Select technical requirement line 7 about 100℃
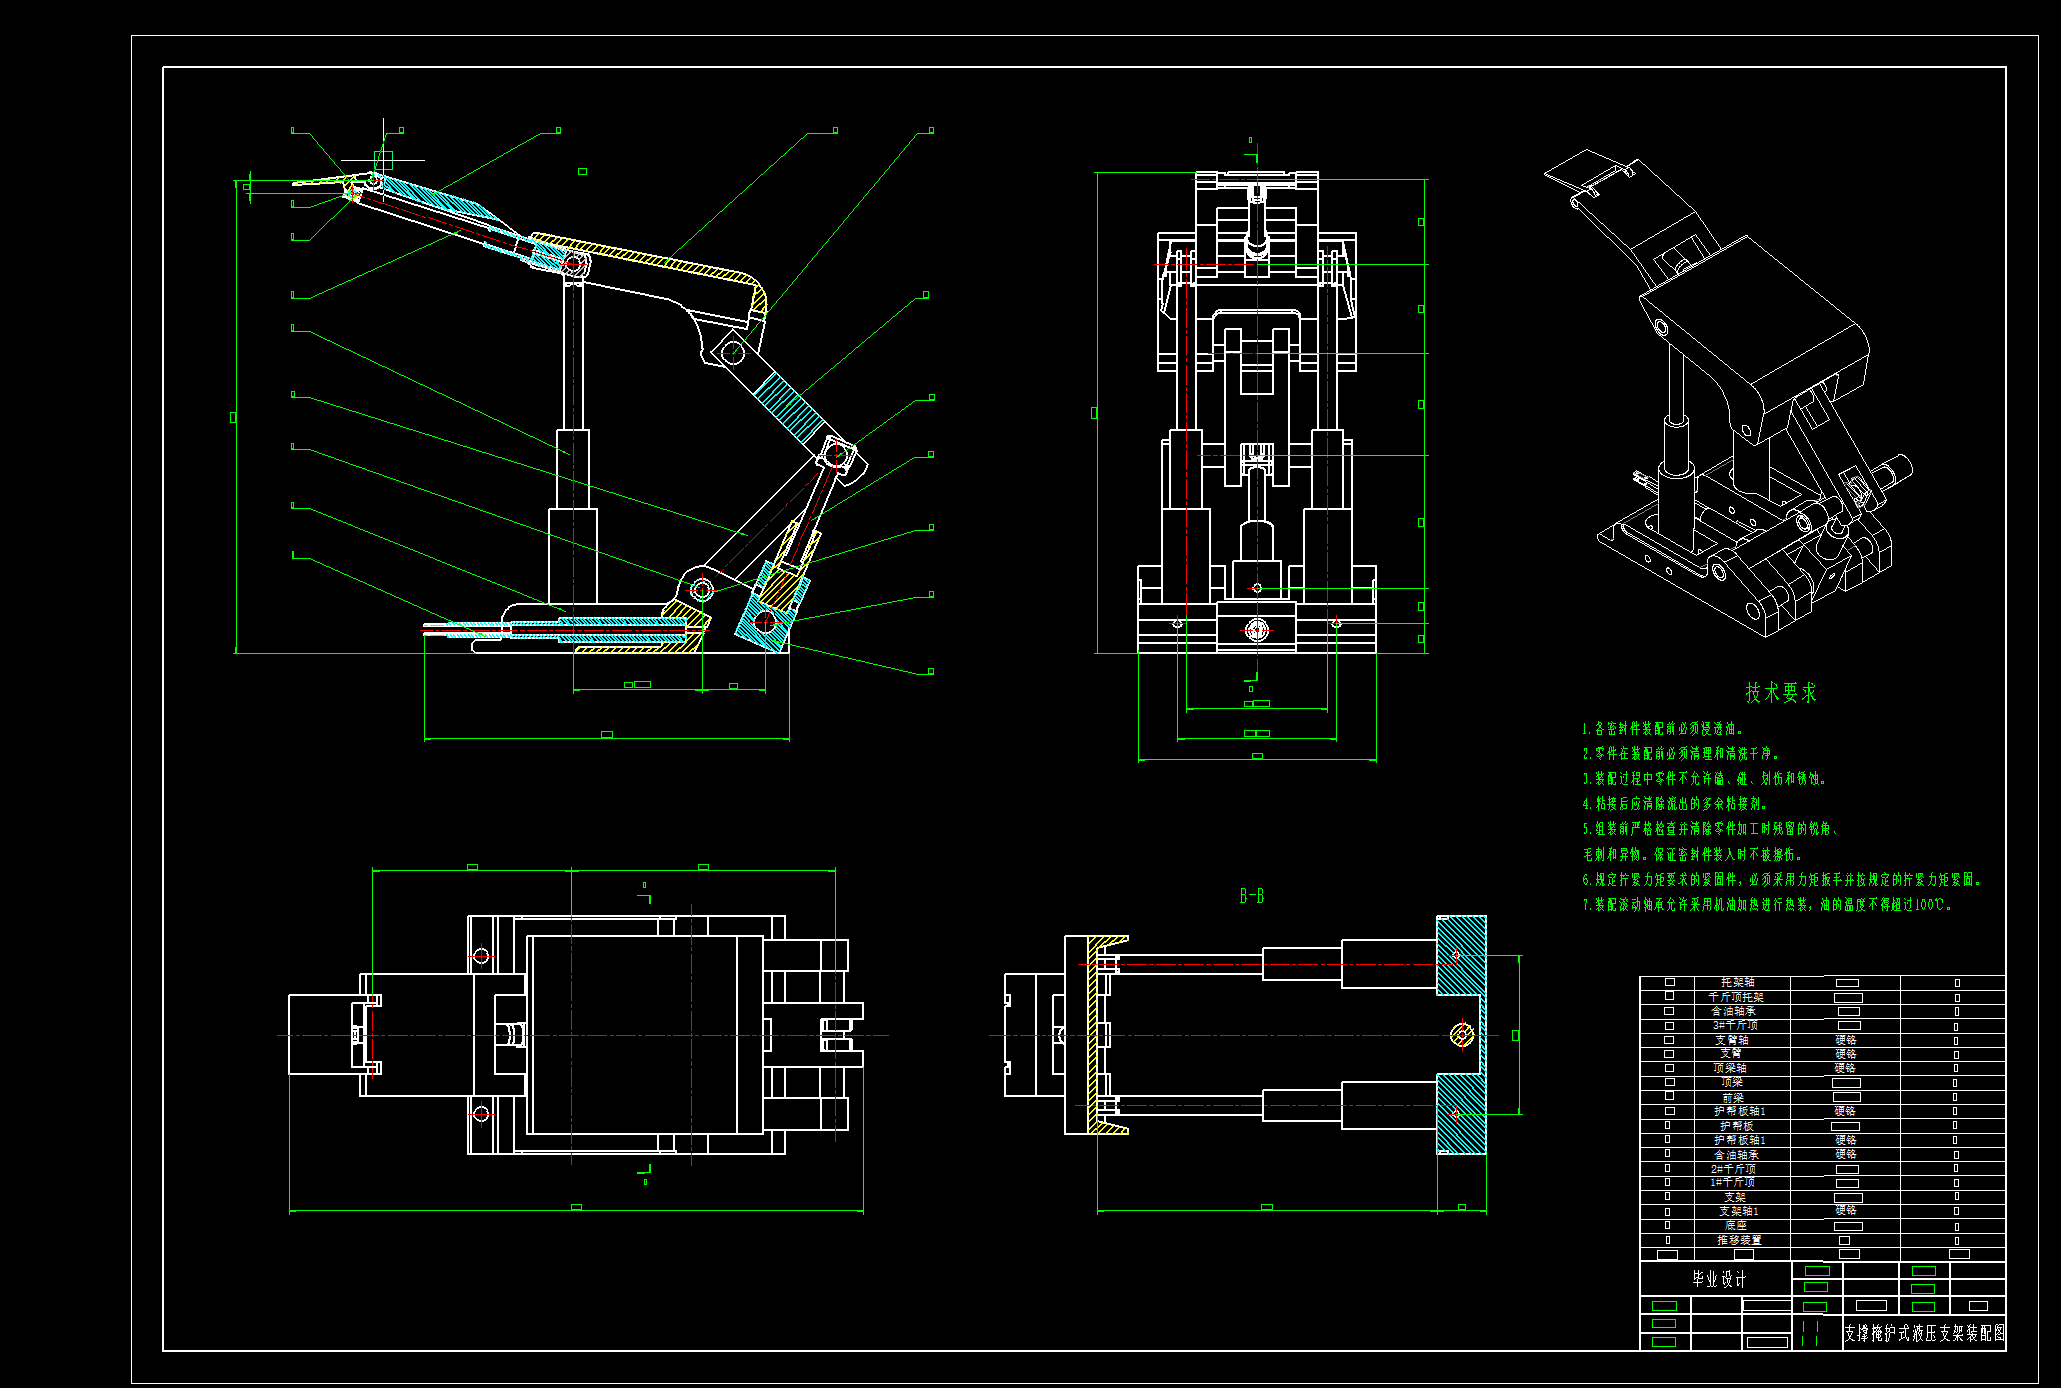 [x=1766, y=905]
